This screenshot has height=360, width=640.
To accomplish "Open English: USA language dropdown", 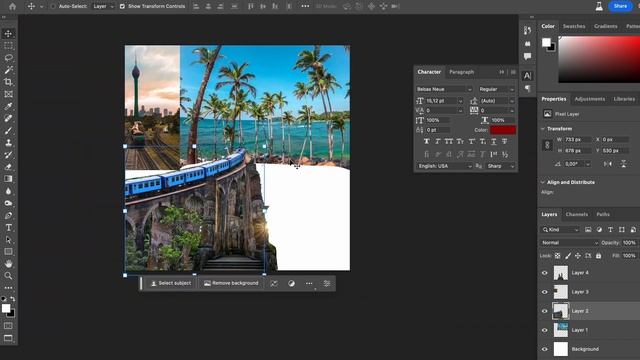I will pyautogui.click(x=444, y=166).
